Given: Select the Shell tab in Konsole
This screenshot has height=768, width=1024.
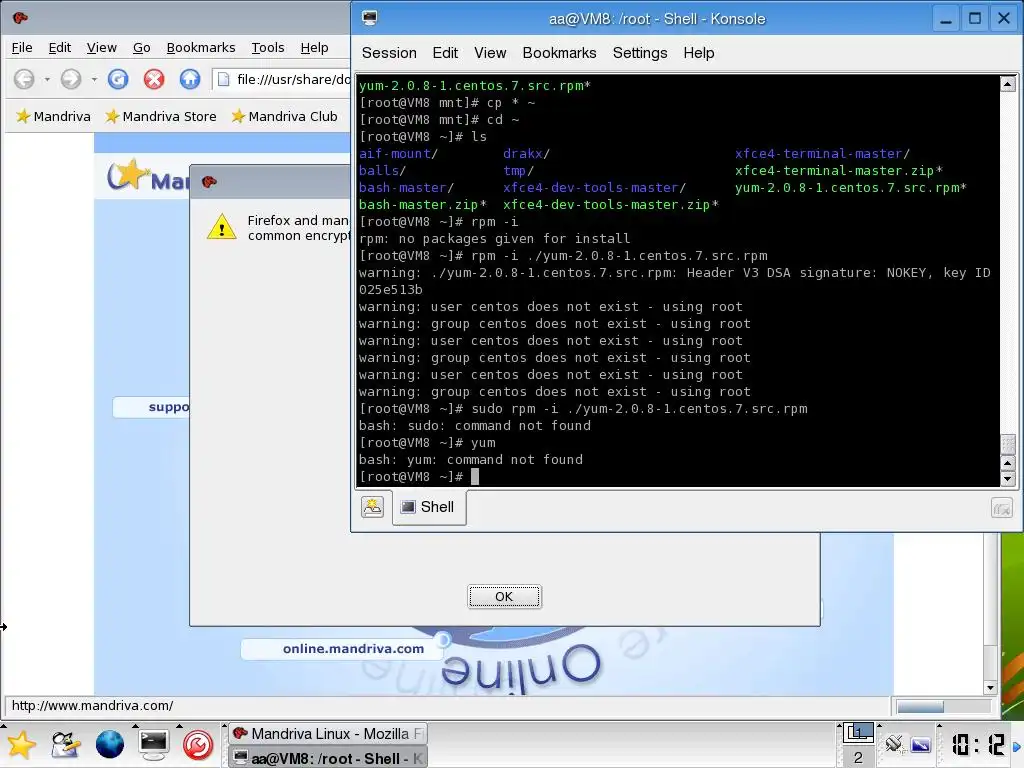Looking at the screenshot, I should coord(429,507).
